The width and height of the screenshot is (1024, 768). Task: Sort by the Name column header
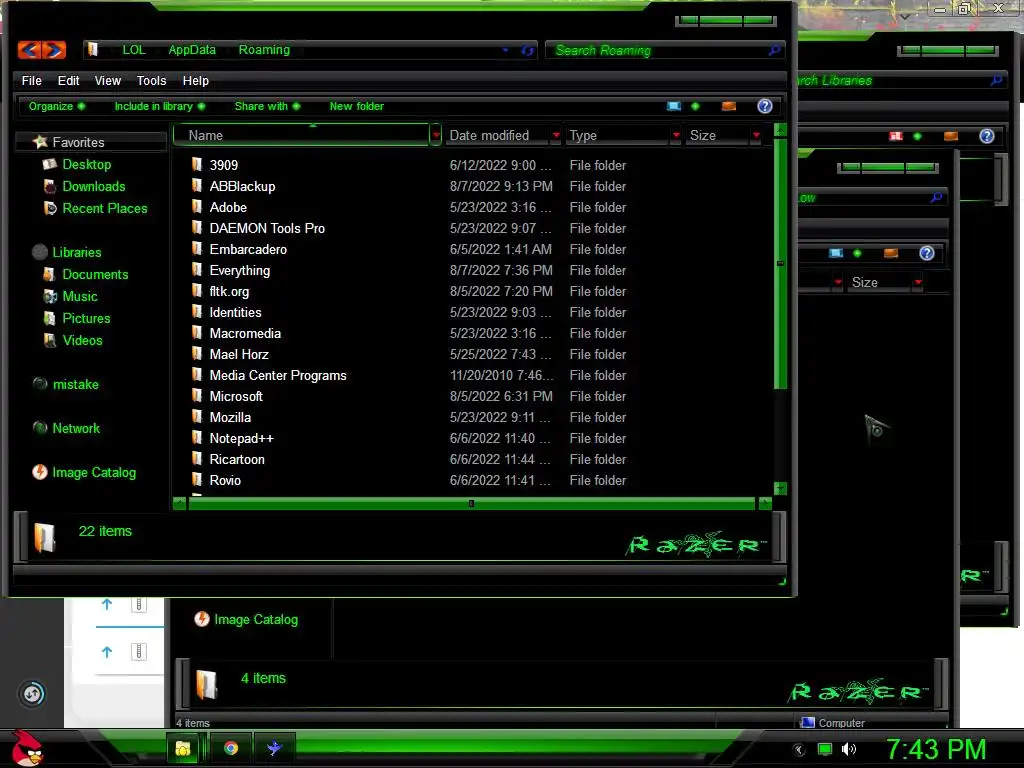point(302,135)
